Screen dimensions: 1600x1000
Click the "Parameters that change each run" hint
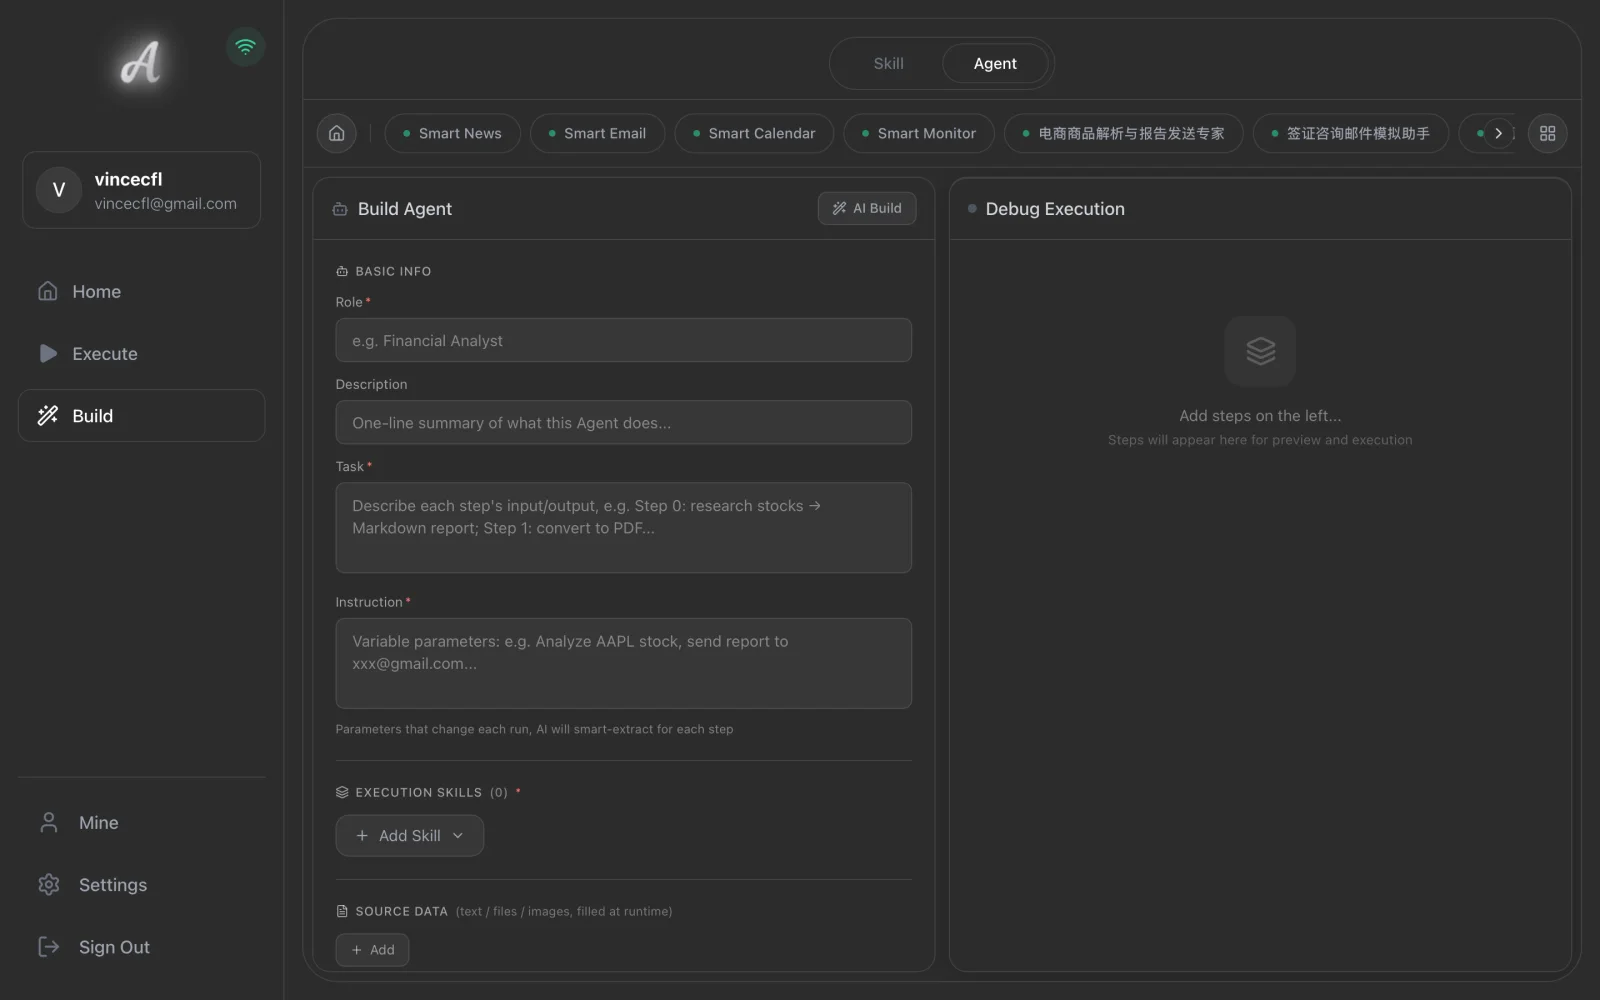click(534, 729)
